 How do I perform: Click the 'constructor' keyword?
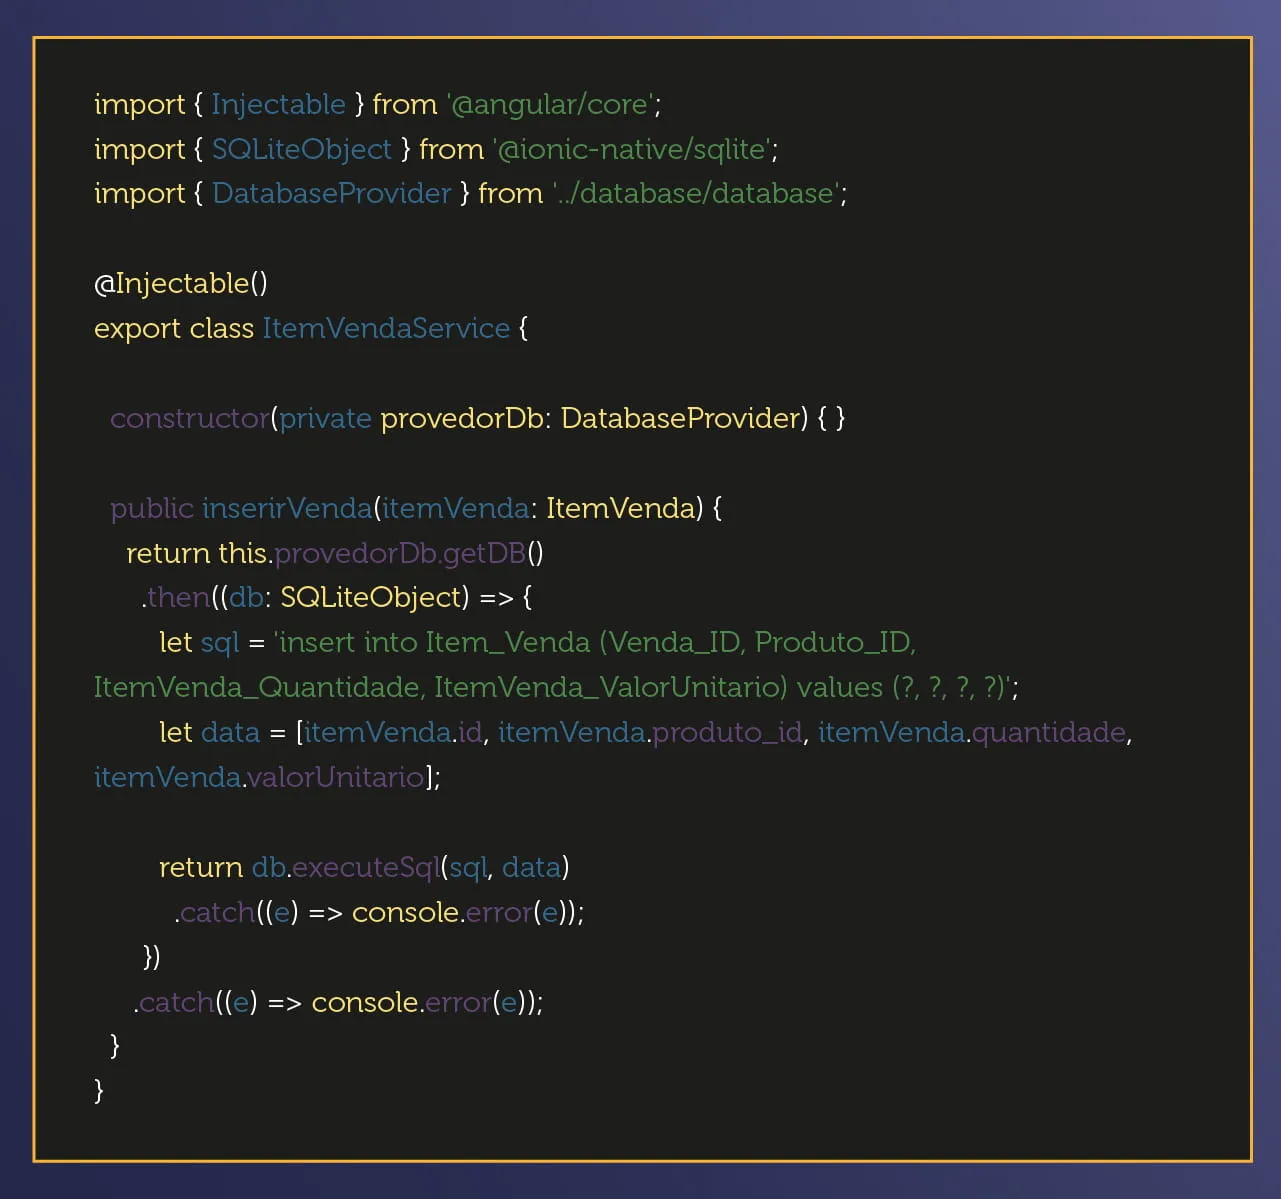tap(190, 418)
